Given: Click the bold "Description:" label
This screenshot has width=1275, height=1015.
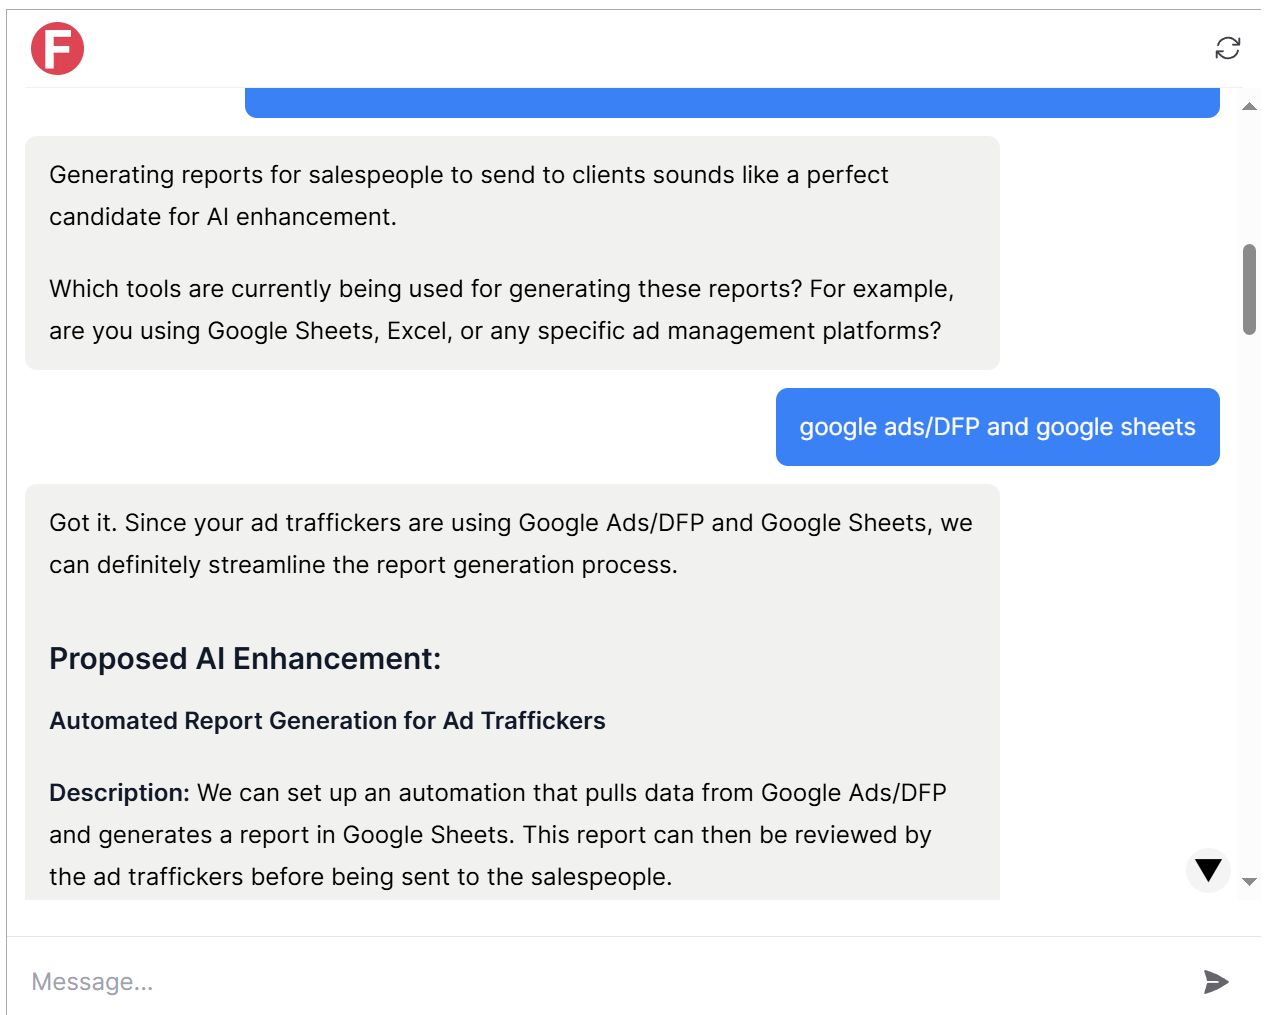Looking at the screenshot, I should point(119,793).
